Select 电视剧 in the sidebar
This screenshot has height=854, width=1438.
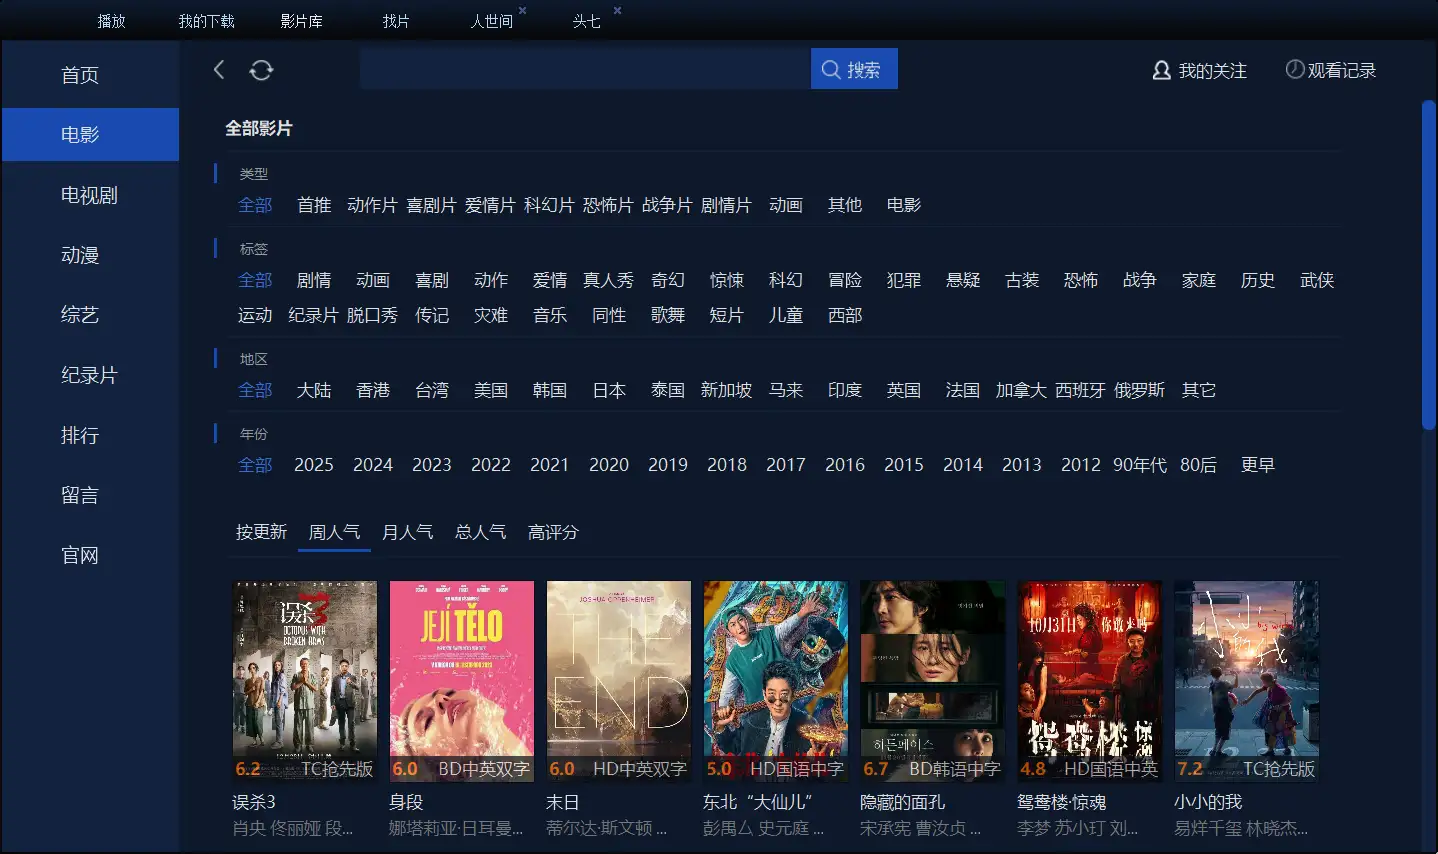(89, 195)
